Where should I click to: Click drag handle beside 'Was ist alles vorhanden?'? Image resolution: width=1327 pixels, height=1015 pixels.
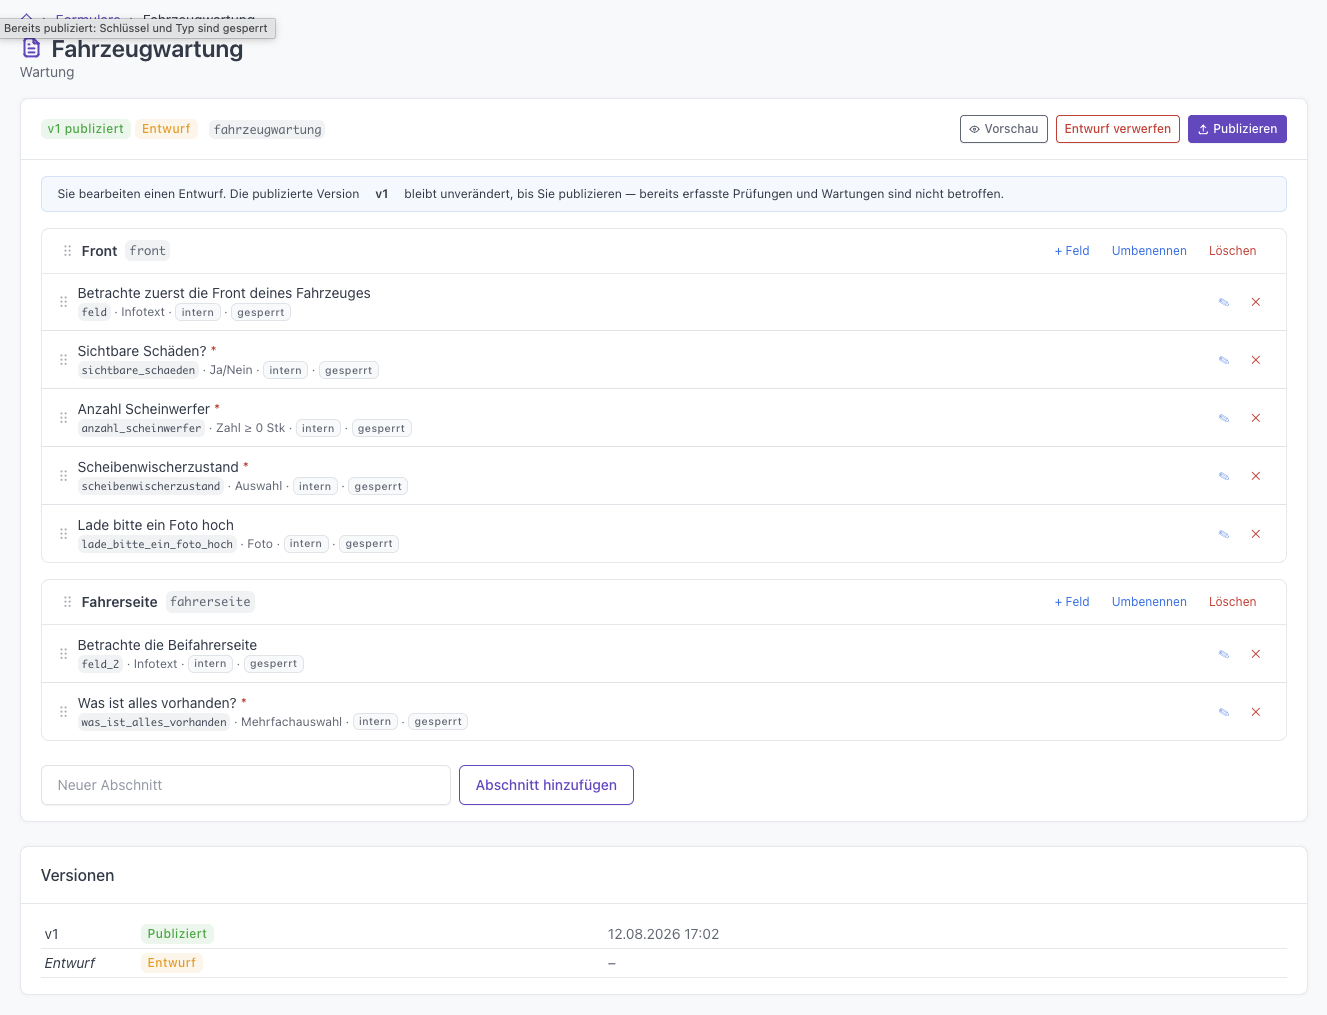click(x=63, y=712)
